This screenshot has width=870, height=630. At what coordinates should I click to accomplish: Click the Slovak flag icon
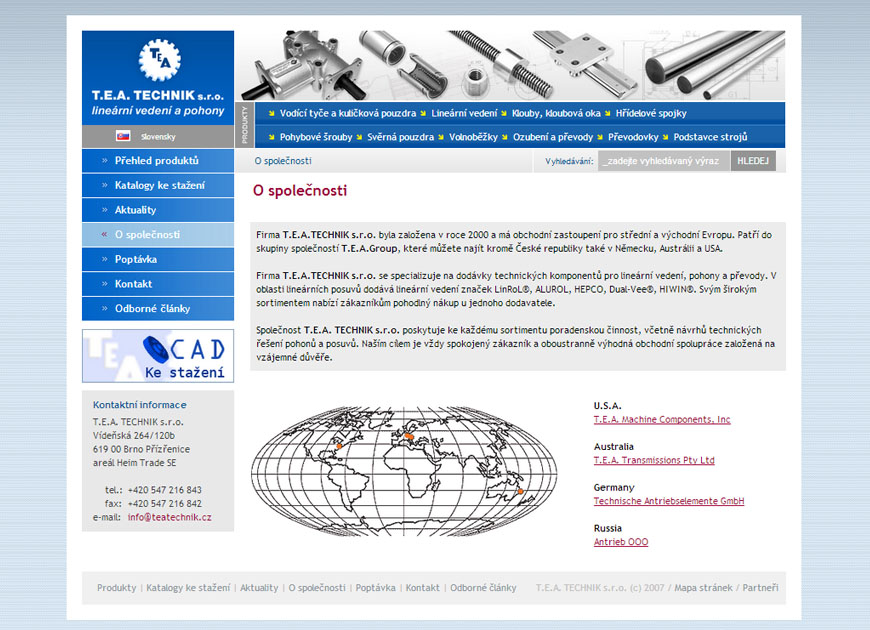(x=123, y=136)
